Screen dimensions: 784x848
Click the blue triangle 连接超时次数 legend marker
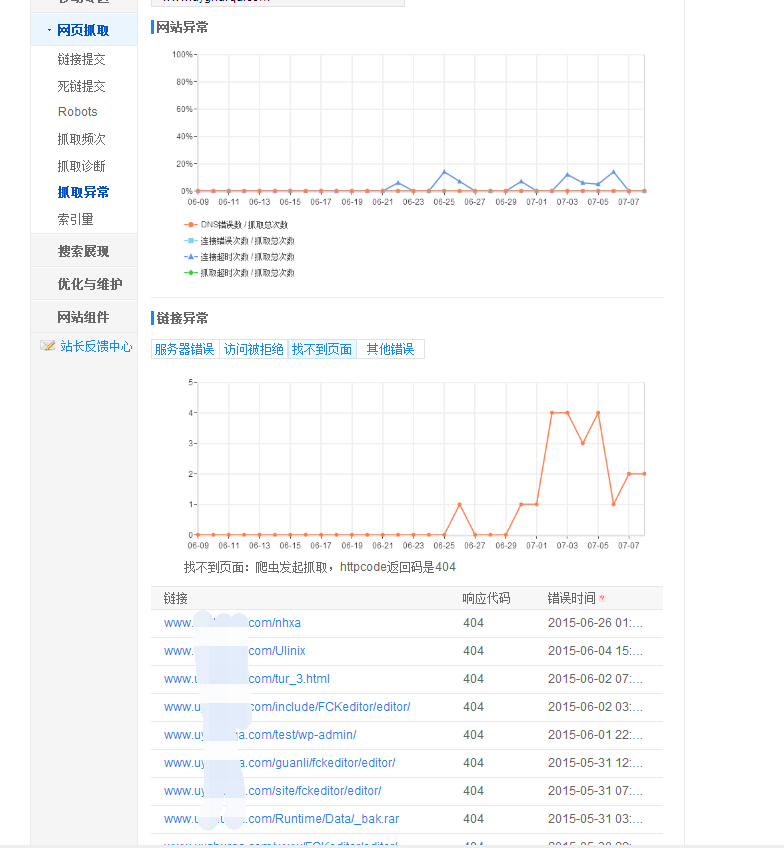pos(191,257)
